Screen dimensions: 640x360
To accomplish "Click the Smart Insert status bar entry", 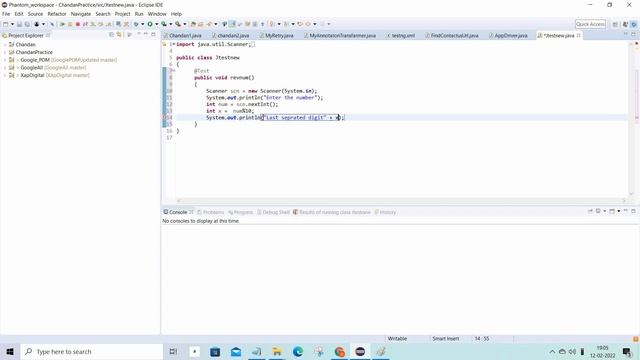I will [446, 339].
